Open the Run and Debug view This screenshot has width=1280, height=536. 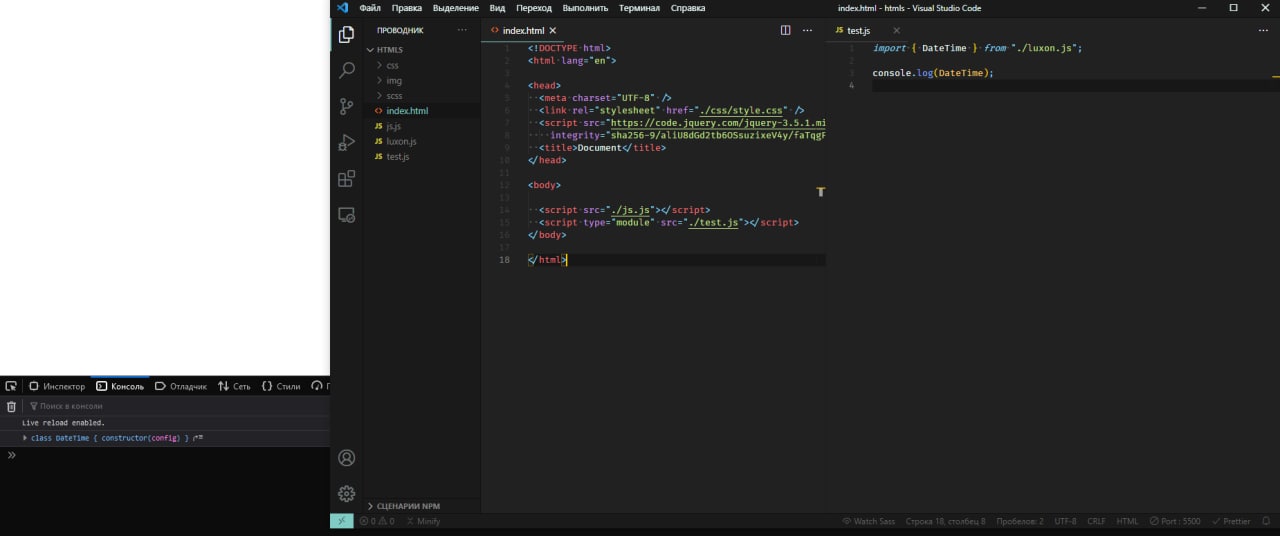(346, 143)
